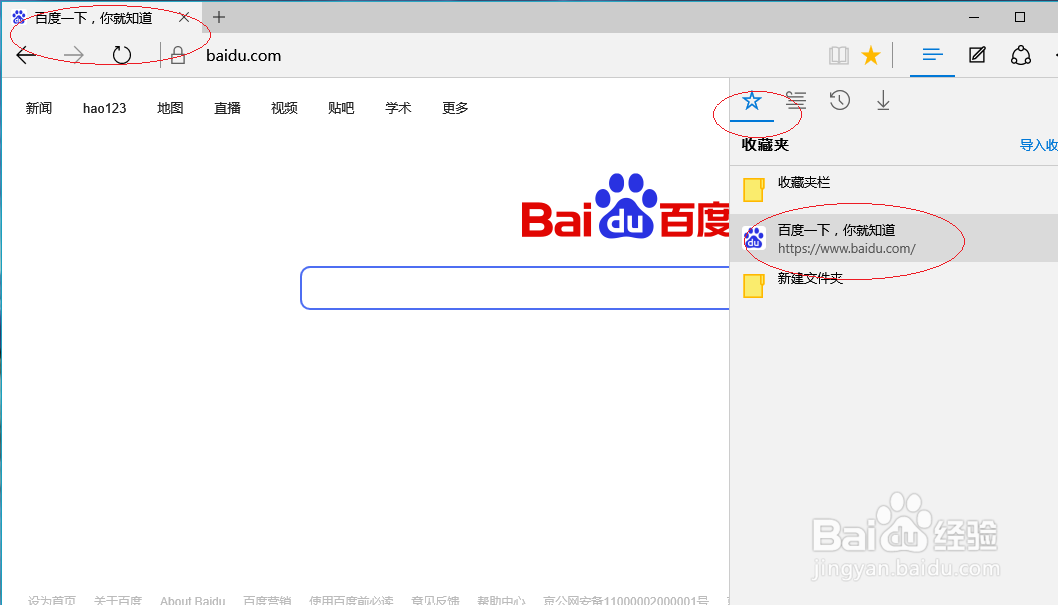Click the https://www.baidu.com/ URL text
Viewport: 1058px width, 605px height.
[x=847, y=249]
